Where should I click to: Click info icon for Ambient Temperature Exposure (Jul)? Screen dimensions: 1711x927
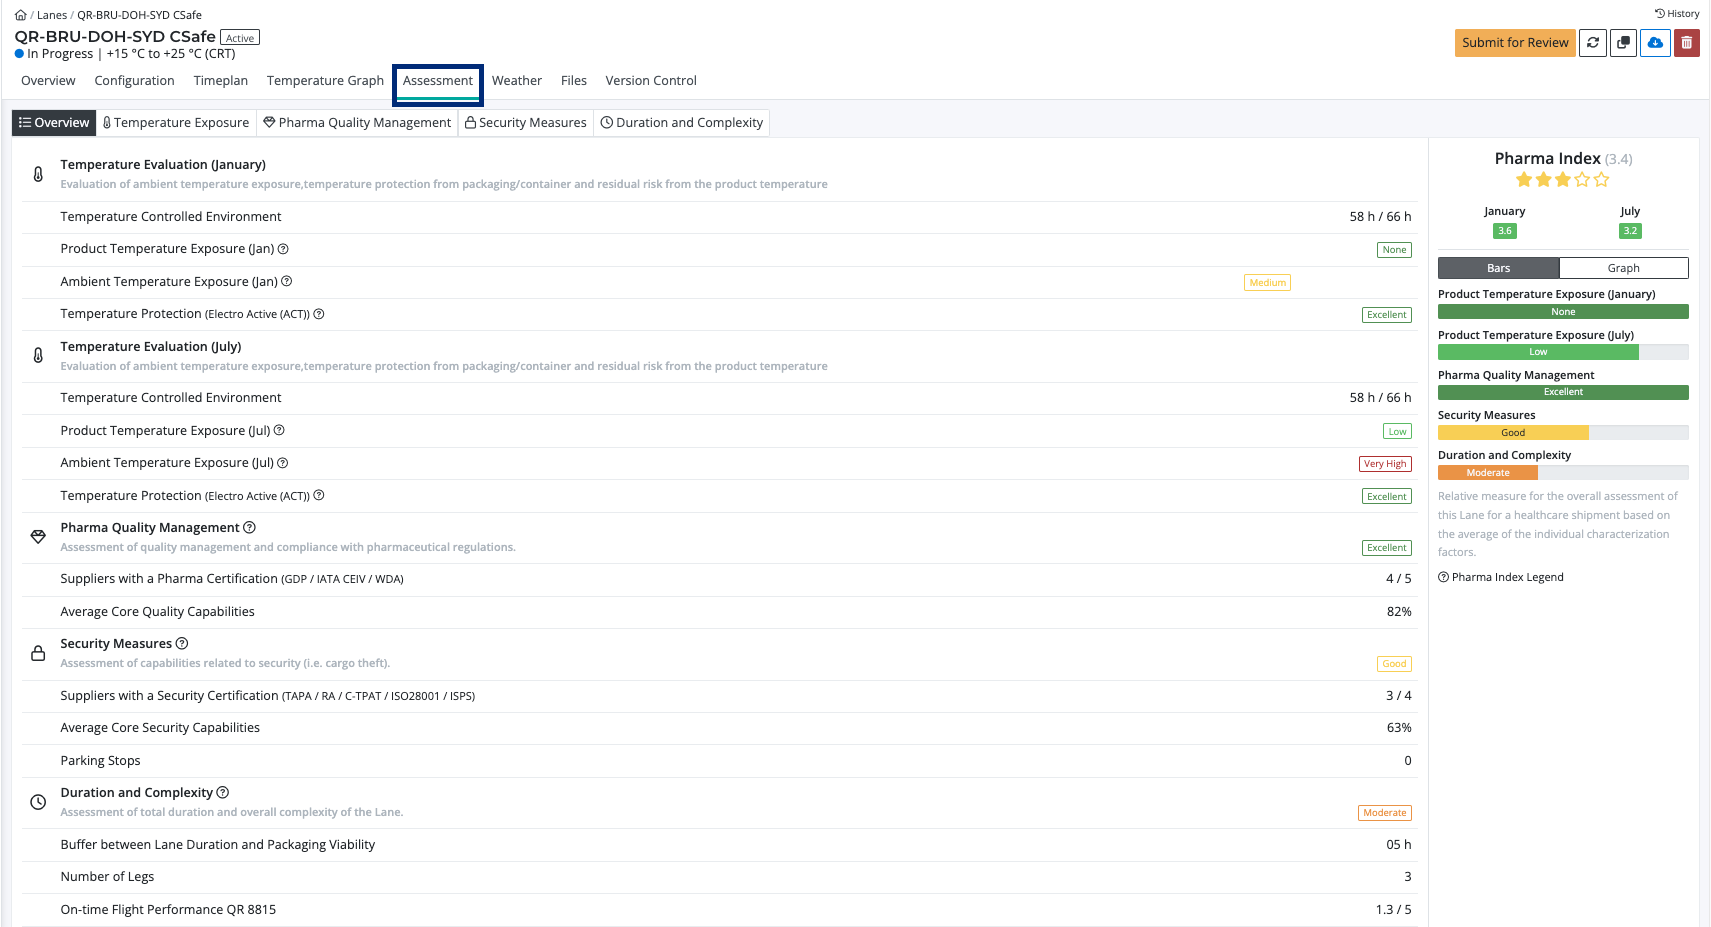pyautogui.click(x=283, y=463)
